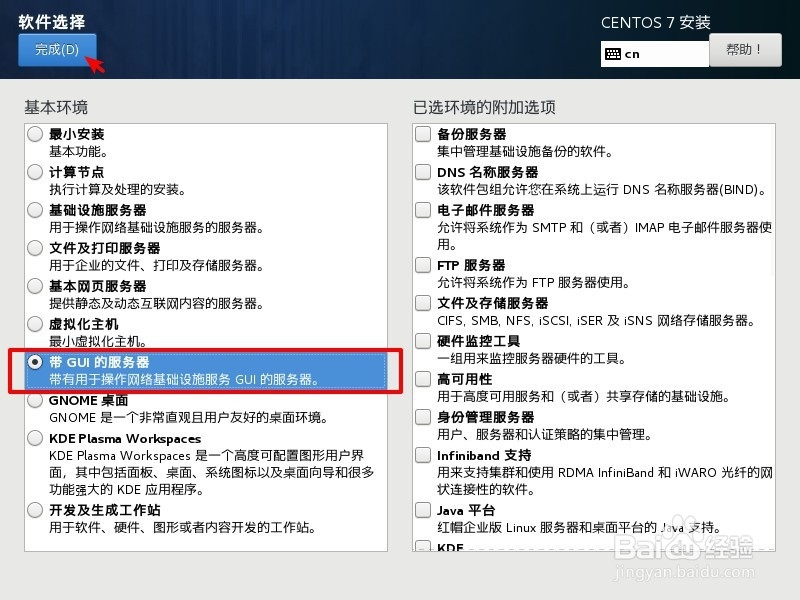800x600 pixels.
Task: Enable the 电子邮件服务器 option
Action: point(421,210)
